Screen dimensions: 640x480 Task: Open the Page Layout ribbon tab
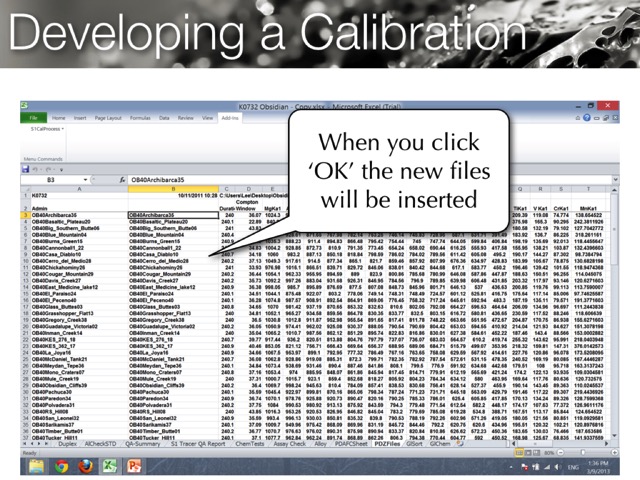tap(108, 118)
